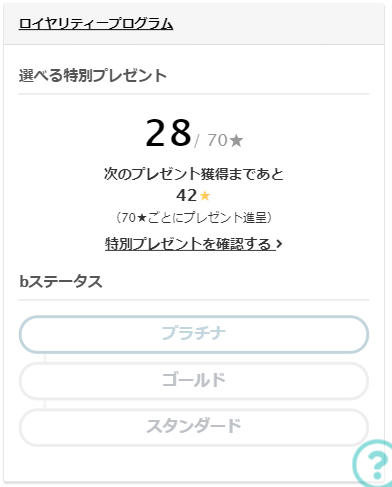Click the bステータス section heading
This screenshot has height=487, width=392.
click(61, 282)
